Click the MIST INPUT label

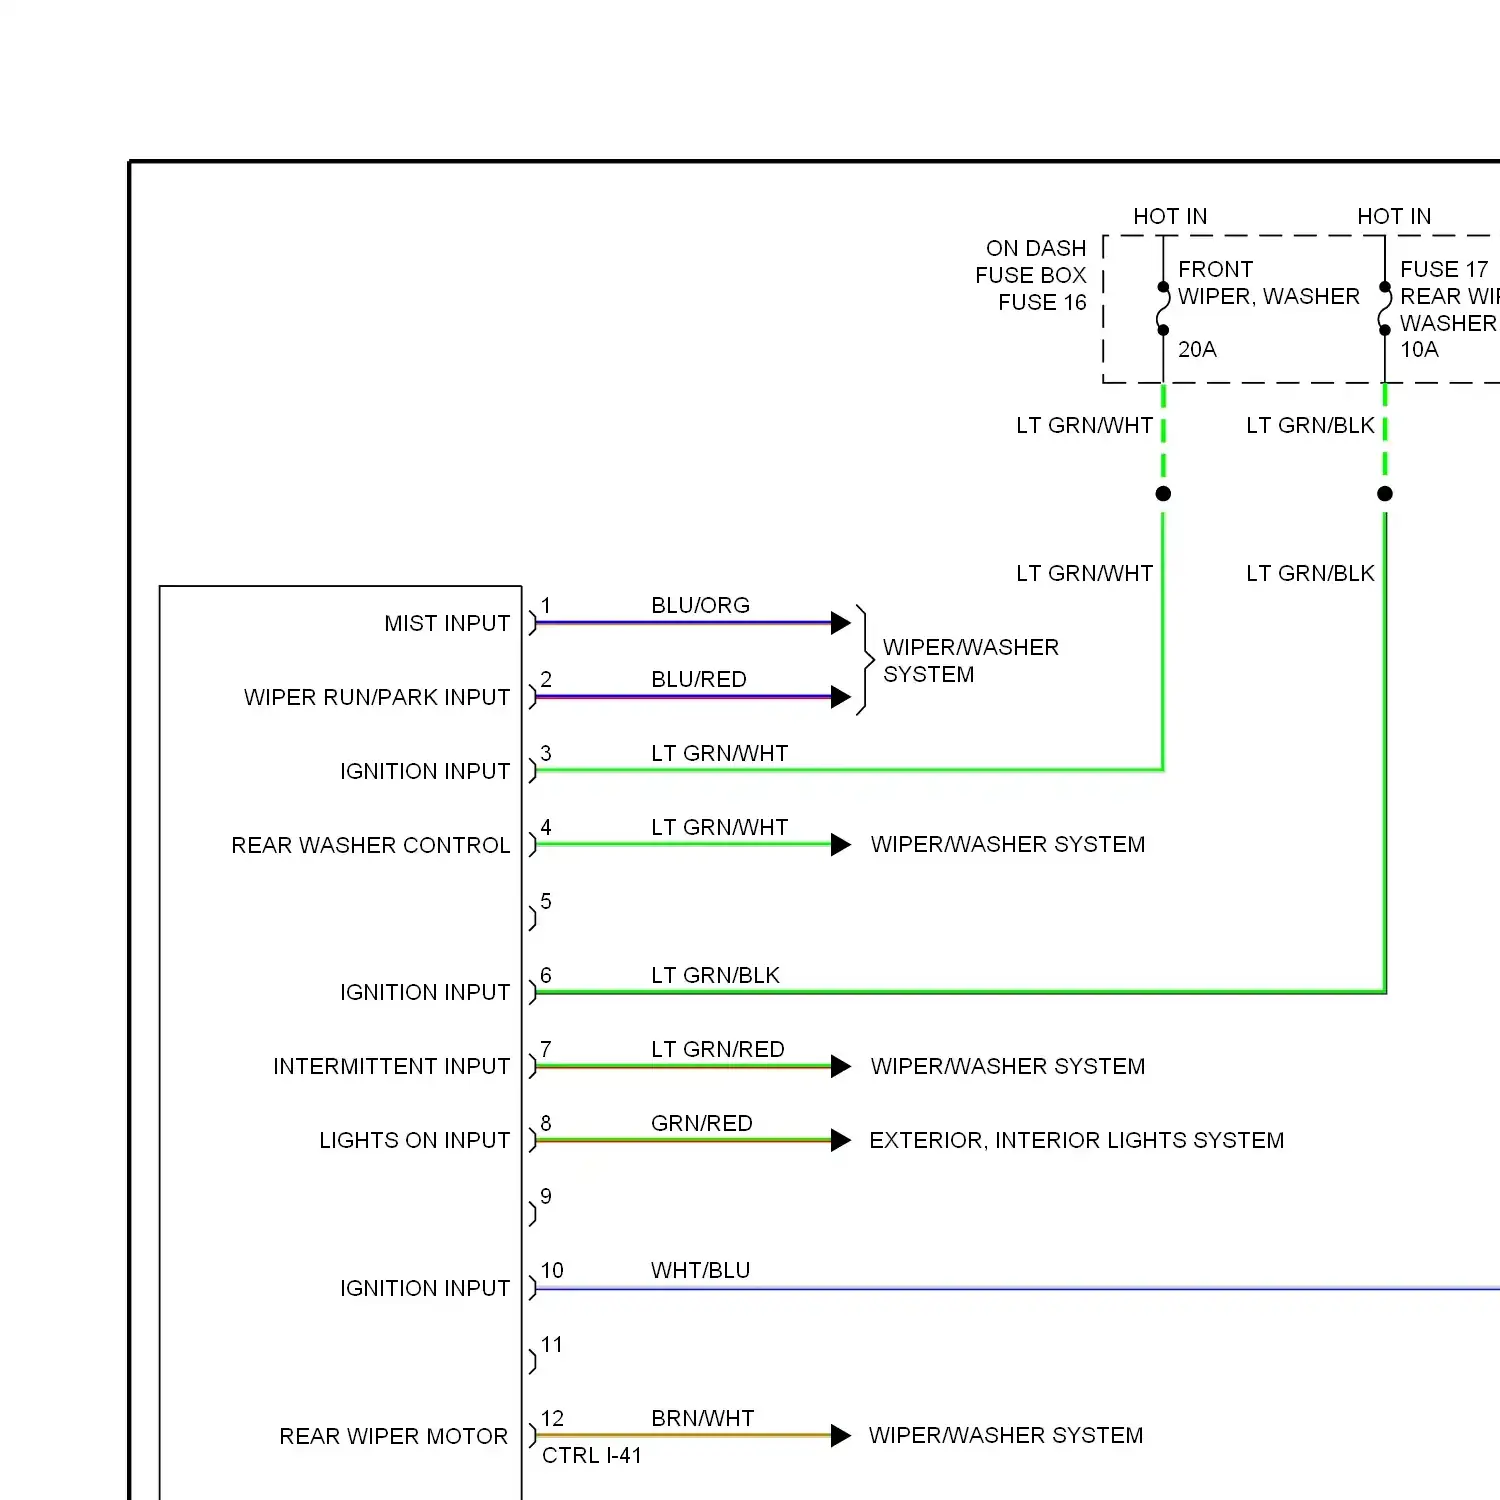[447, 623]
